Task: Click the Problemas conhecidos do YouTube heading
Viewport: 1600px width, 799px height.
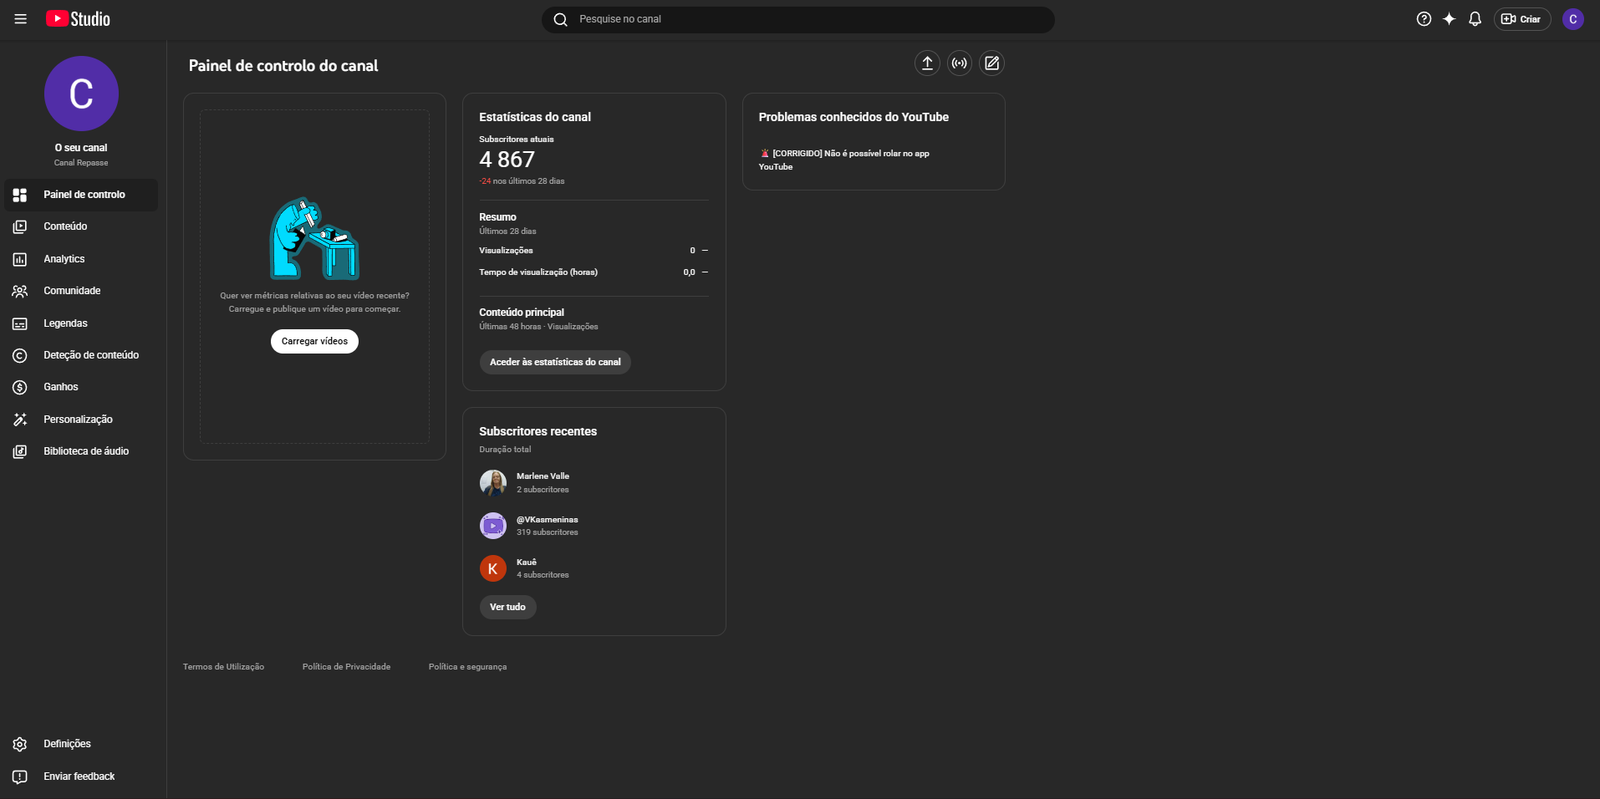Action: click(x=854, y=117)
